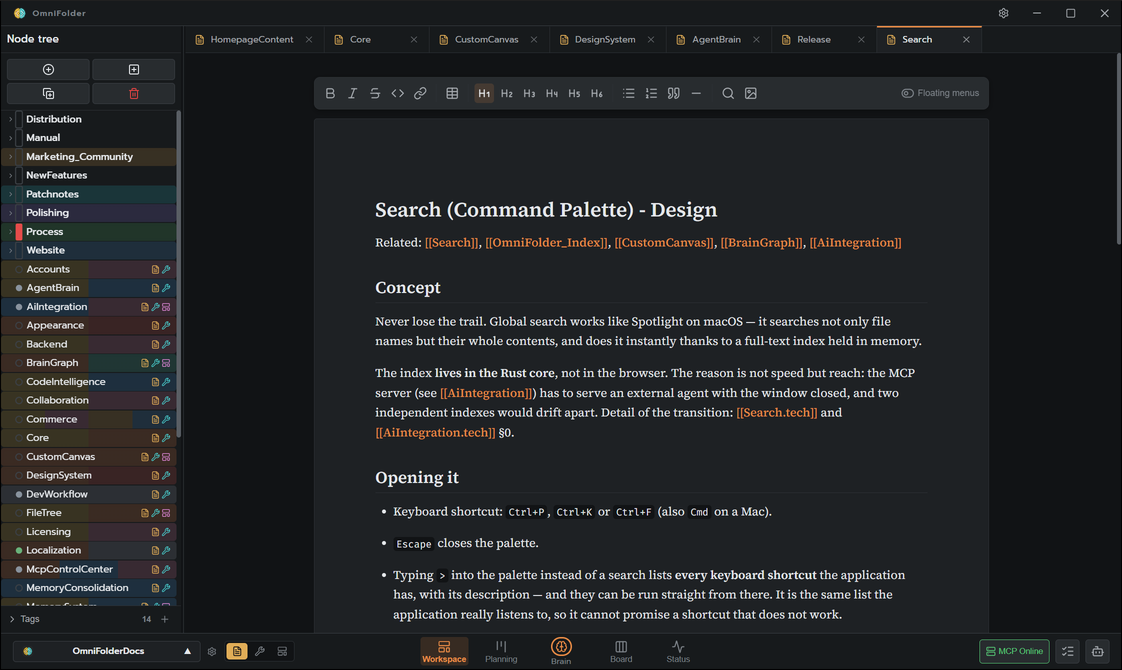Expand the Process folder
Image resolution: width=1122 pixels, height=670 pixels.
[11, 232]
